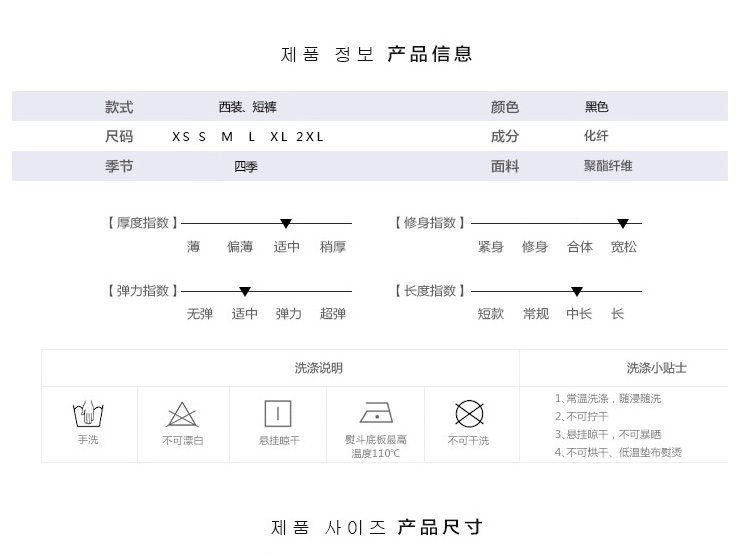750x555 pixels.
Task: Click the 产品信息 section heading
Action: pyautogui.click(x=430, y=54)
